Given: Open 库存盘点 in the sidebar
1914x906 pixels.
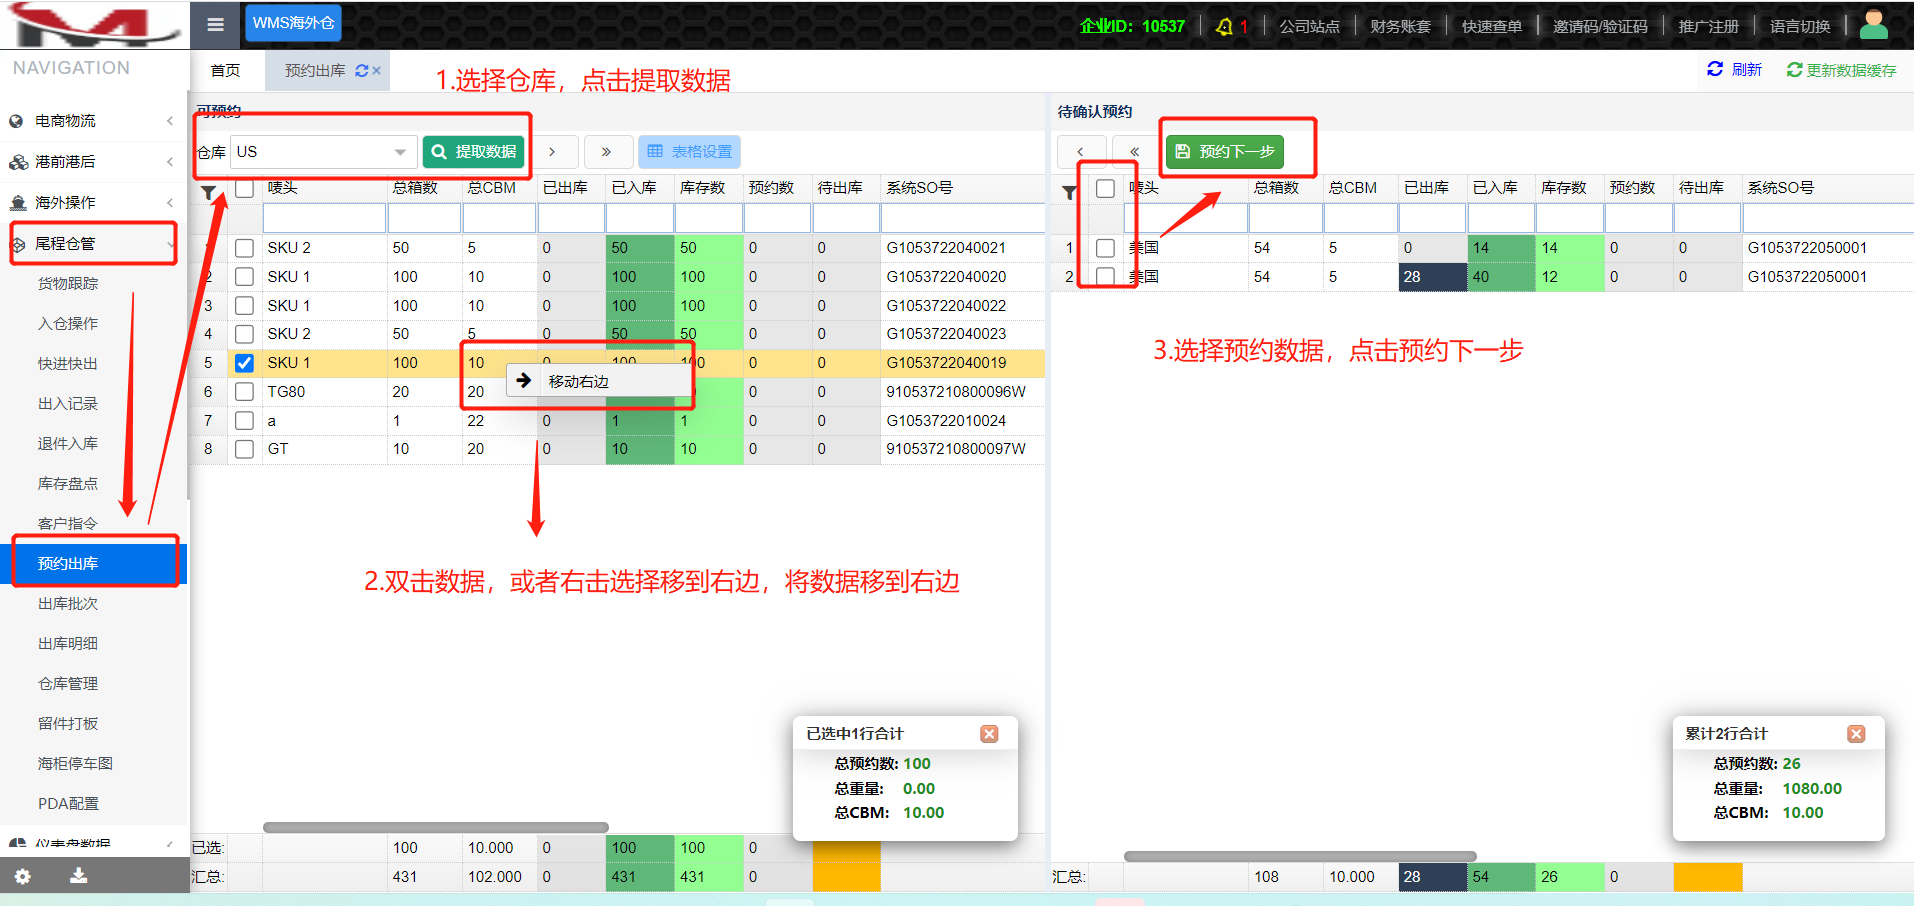Looking at the screenshot, I should [x=68, y=484].
